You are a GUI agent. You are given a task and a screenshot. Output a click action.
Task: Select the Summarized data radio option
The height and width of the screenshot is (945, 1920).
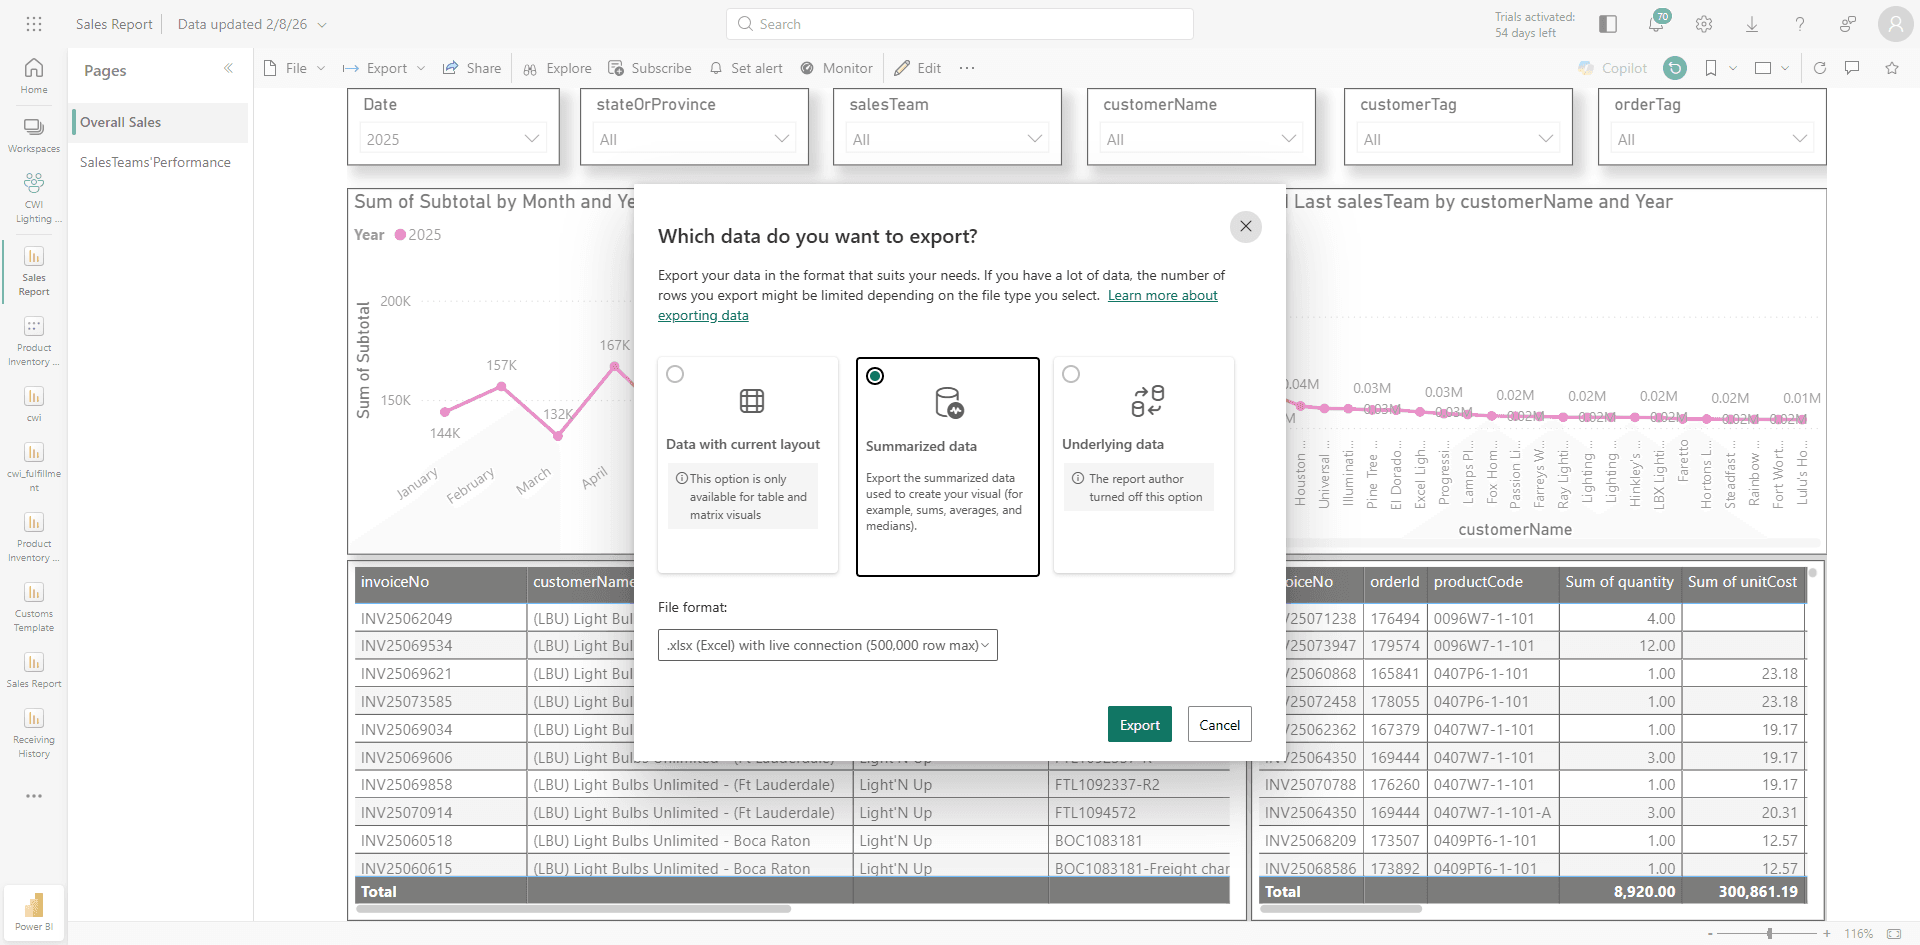pos(875,376)
